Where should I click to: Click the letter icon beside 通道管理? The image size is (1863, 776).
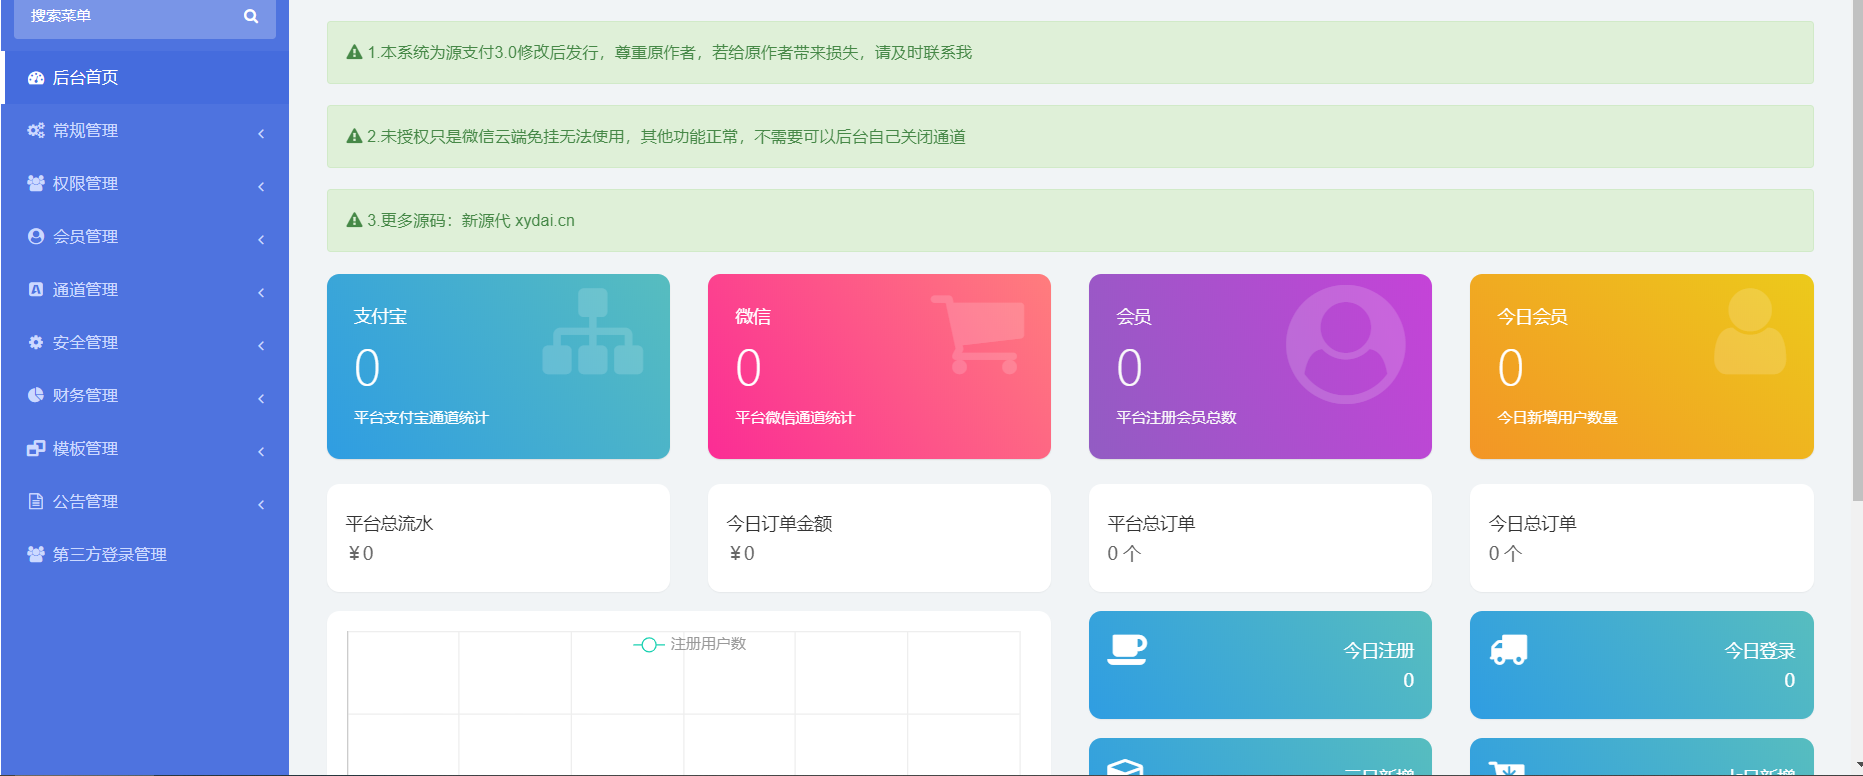(x=36, y=290)
